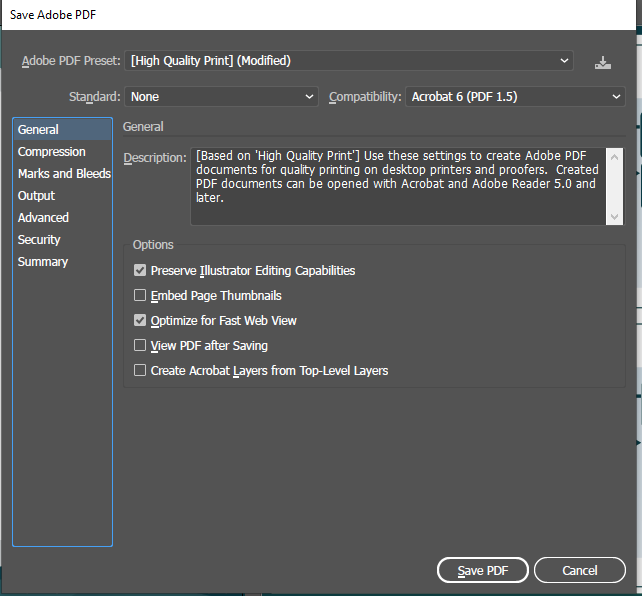Enable Embed Page Thumbnails
Screen dimensions: 642x596
(x=140, y=295)
